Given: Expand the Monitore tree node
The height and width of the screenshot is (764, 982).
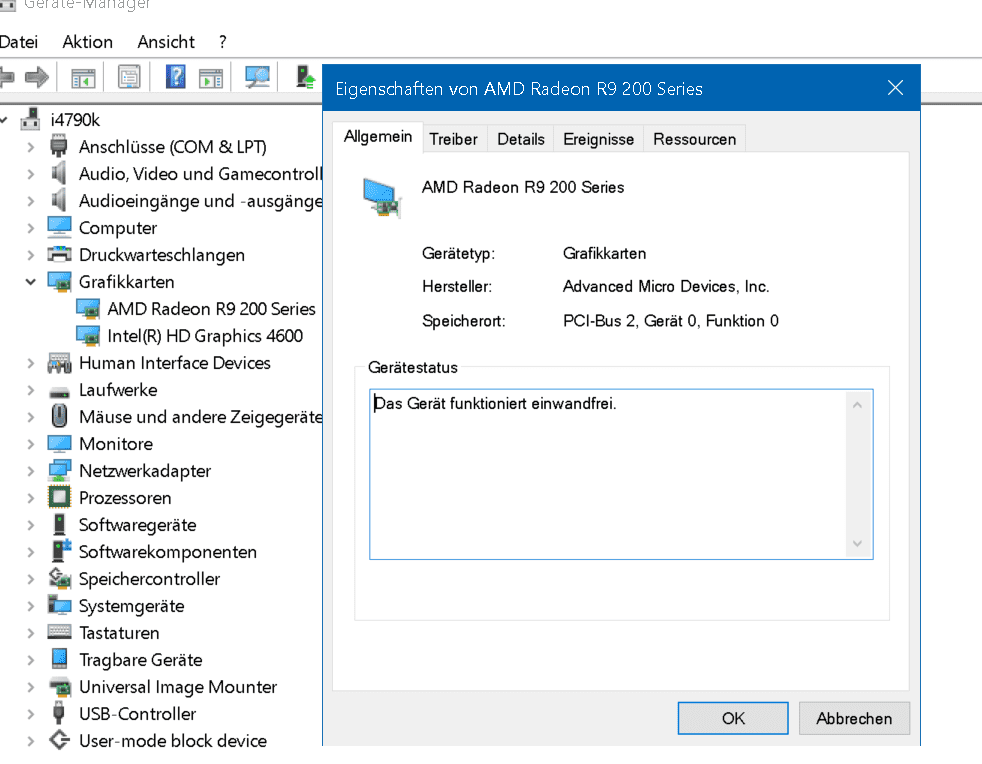Looking at the screenshot, I should coord(31,444).
